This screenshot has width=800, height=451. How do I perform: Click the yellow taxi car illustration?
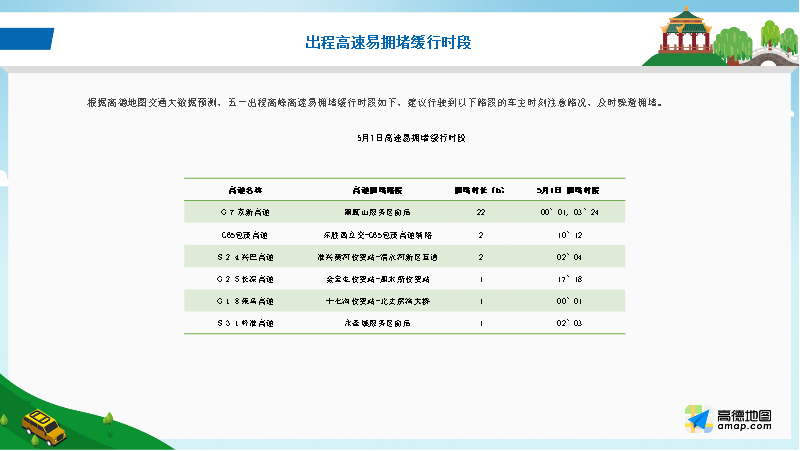[42, 427]
